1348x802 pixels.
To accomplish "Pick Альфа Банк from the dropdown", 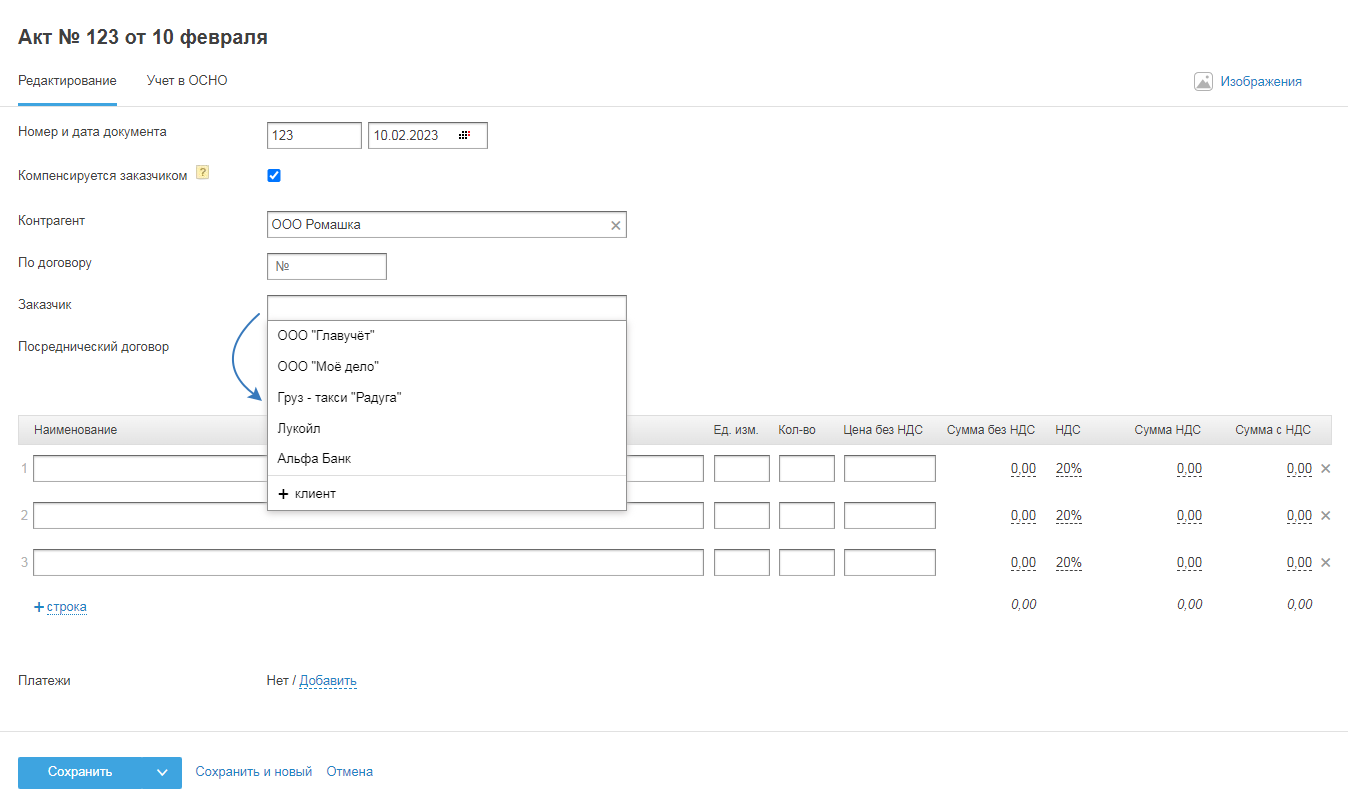I will (314, 459).
